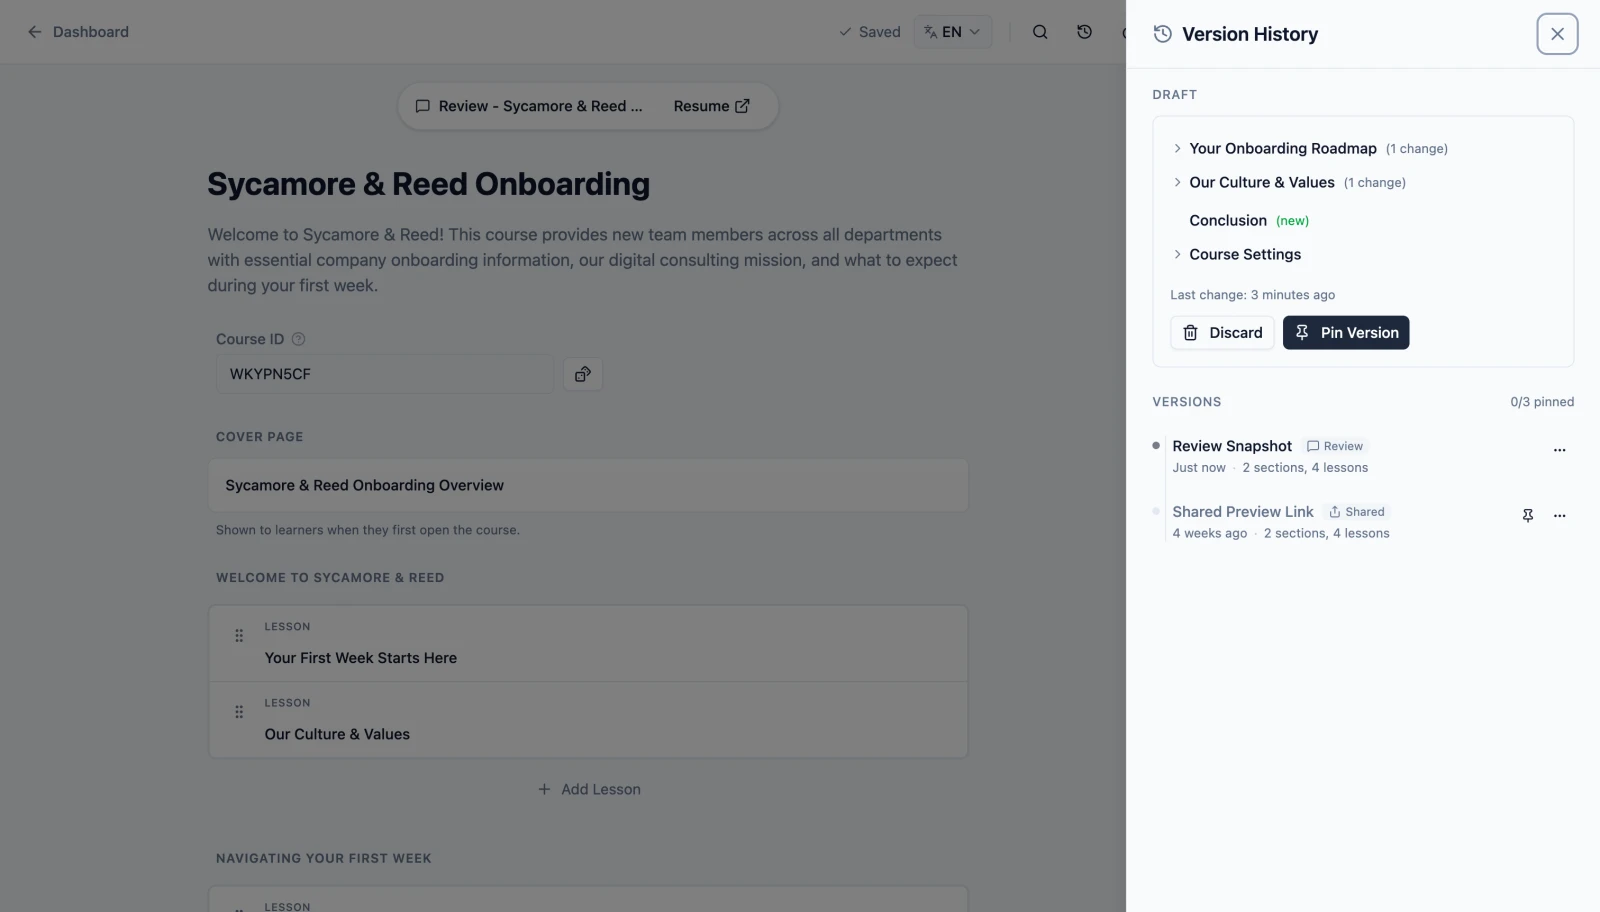The image size is (1600, 912).
Task: Click the Saved status indicator
Action: click(x=870, y=32)
